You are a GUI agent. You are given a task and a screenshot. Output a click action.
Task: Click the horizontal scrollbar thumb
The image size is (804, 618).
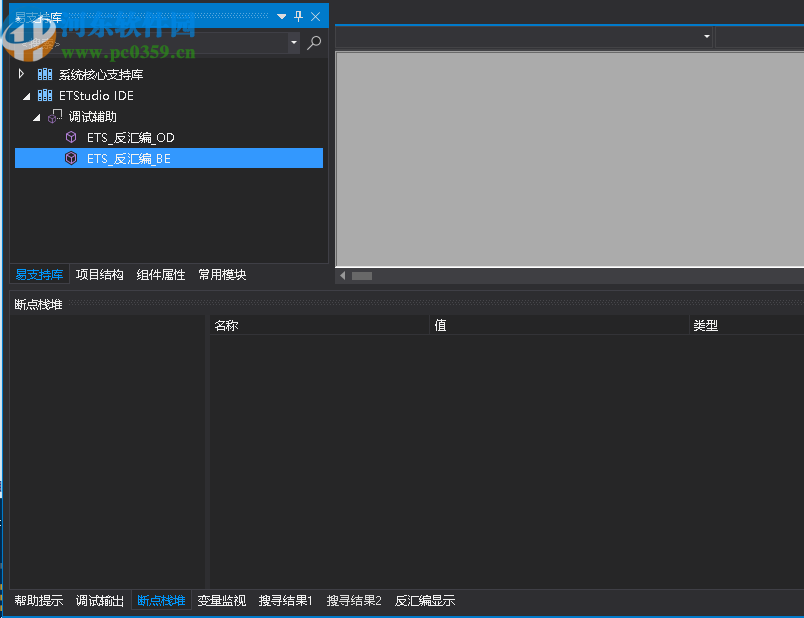pyautogui.click(x=362, y=275)
